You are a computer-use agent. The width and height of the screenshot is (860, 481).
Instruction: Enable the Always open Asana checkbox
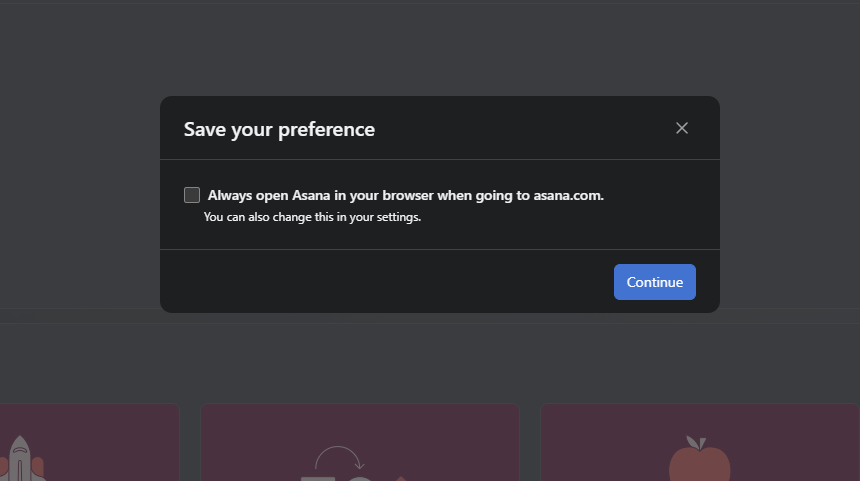pyautogui.click(x=192, y=195)
